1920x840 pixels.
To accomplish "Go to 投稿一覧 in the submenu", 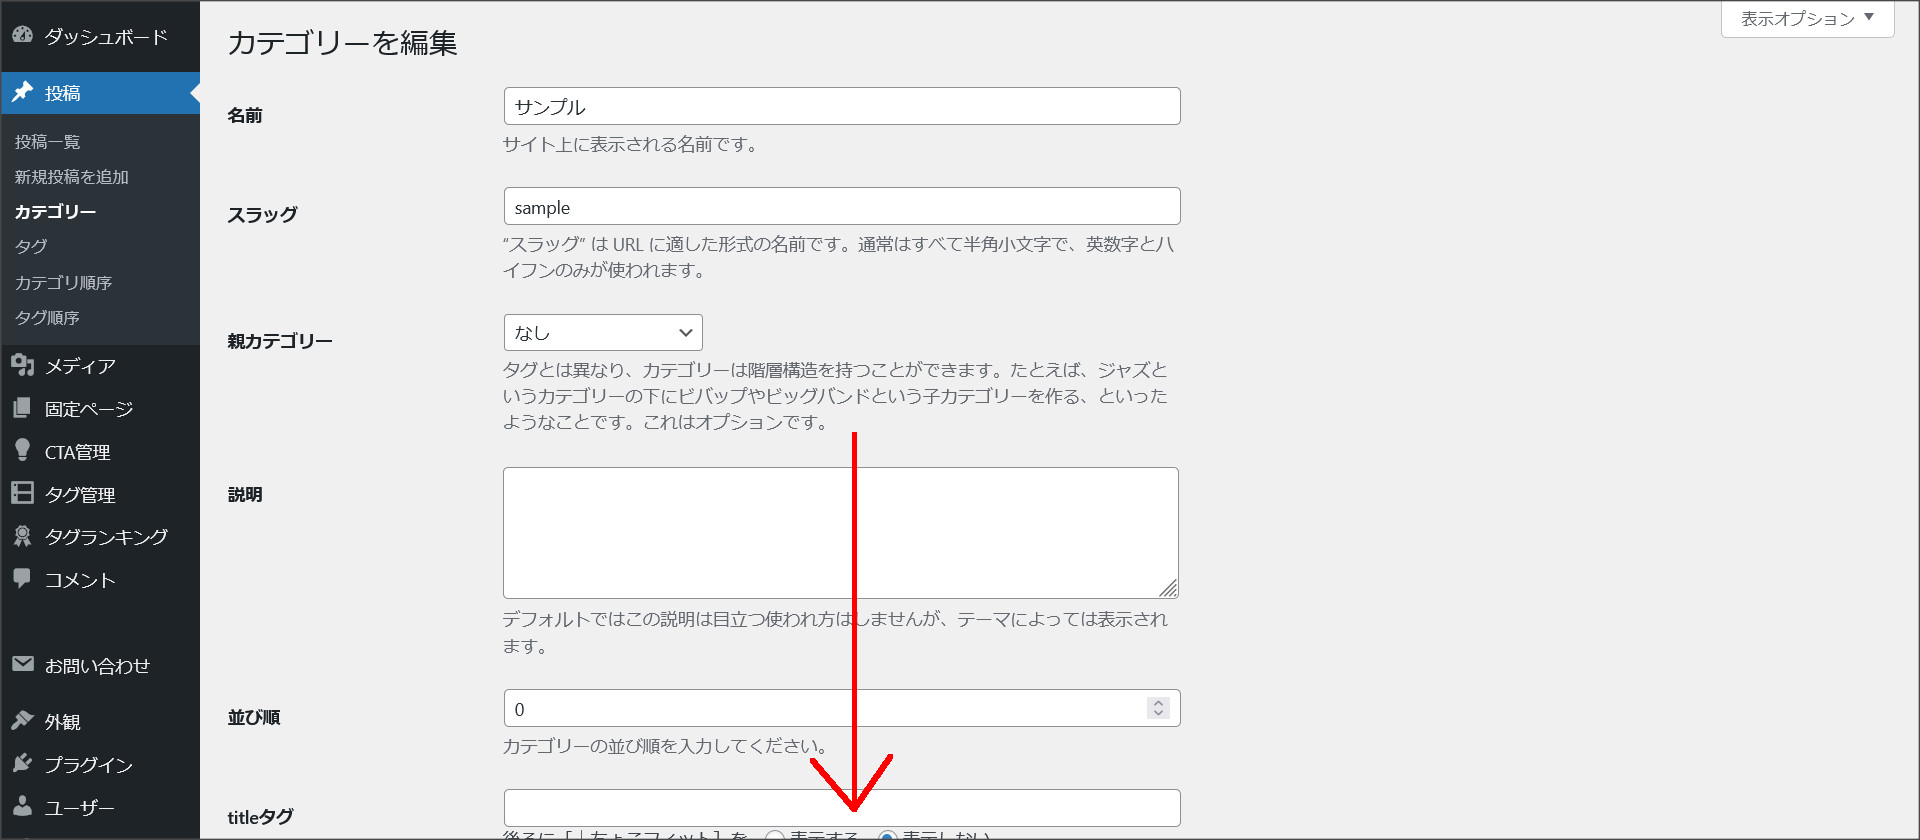I will click(x=47, y=142).
